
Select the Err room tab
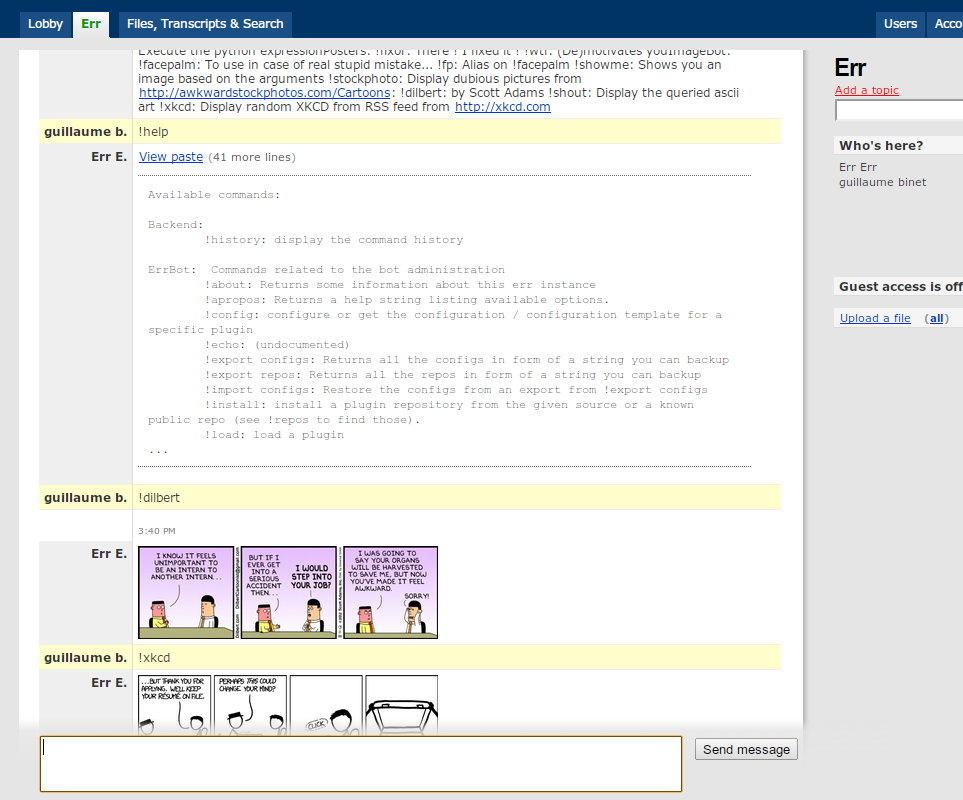(x=91, y=23)
